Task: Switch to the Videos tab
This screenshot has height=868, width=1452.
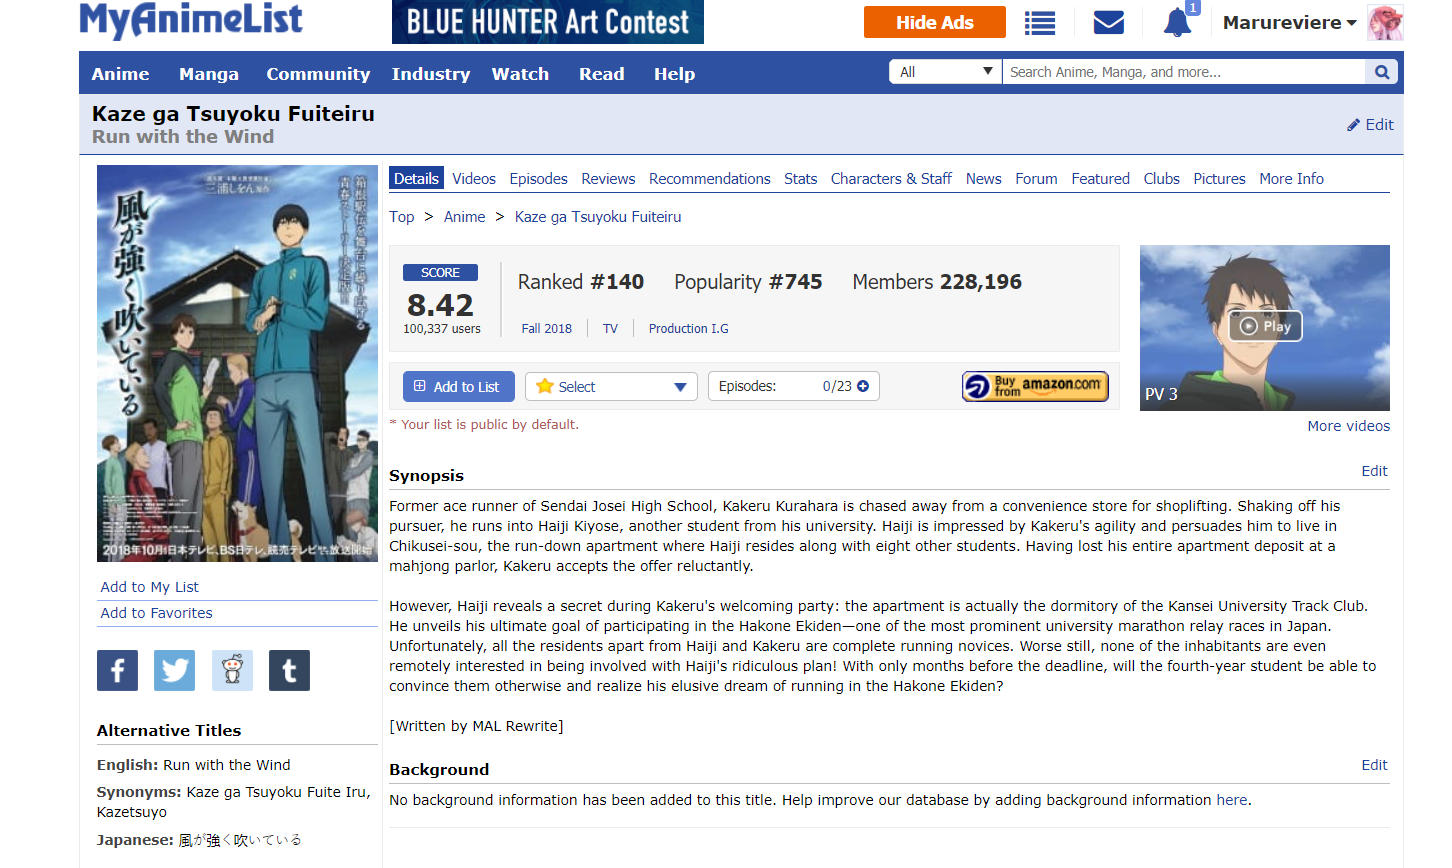Action: coord(474,179)
